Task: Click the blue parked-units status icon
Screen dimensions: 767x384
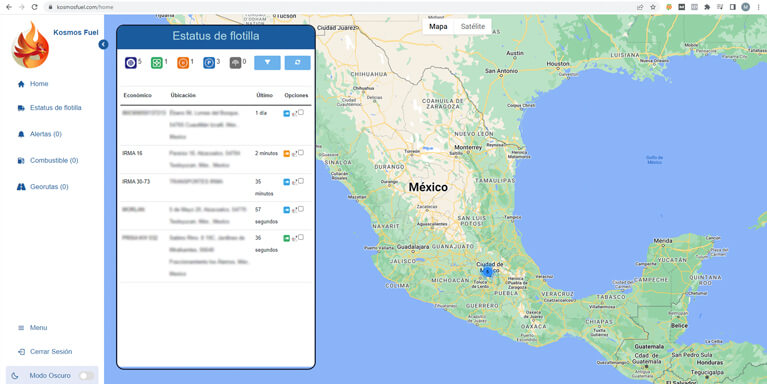Action: [x=209, y=63]
